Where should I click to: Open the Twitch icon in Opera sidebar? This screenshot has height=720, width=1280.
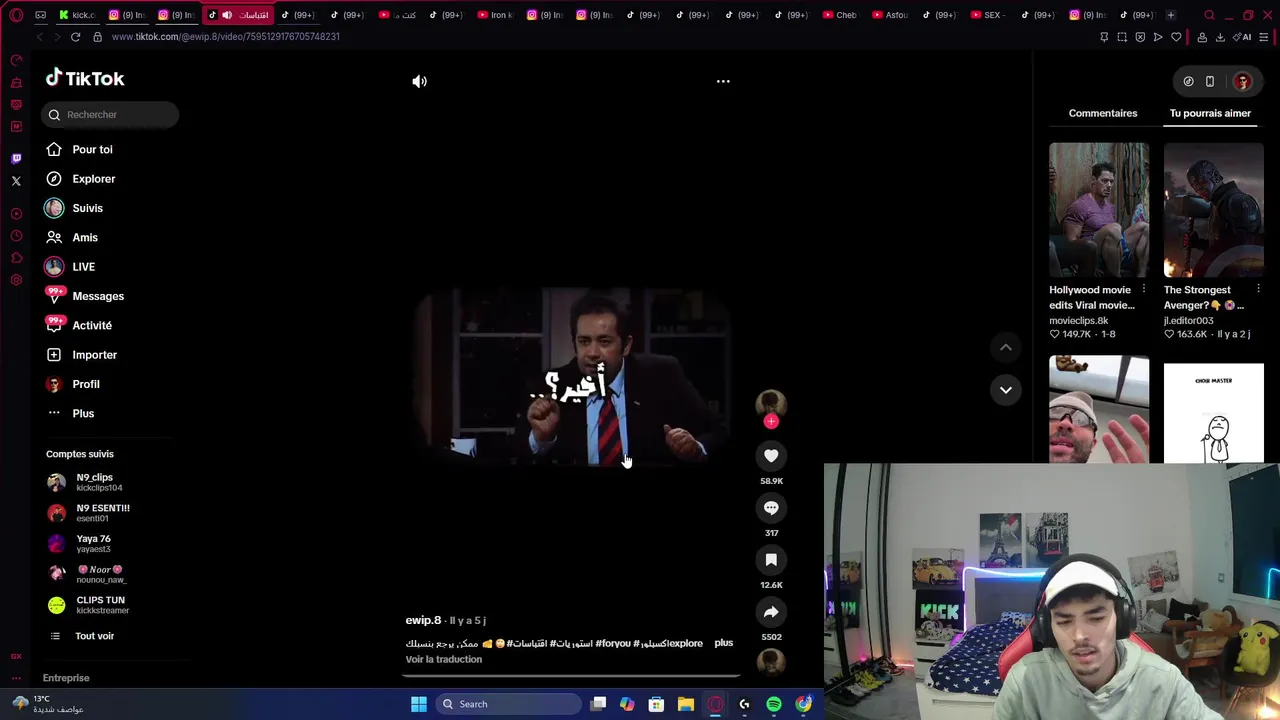[16, 159]
